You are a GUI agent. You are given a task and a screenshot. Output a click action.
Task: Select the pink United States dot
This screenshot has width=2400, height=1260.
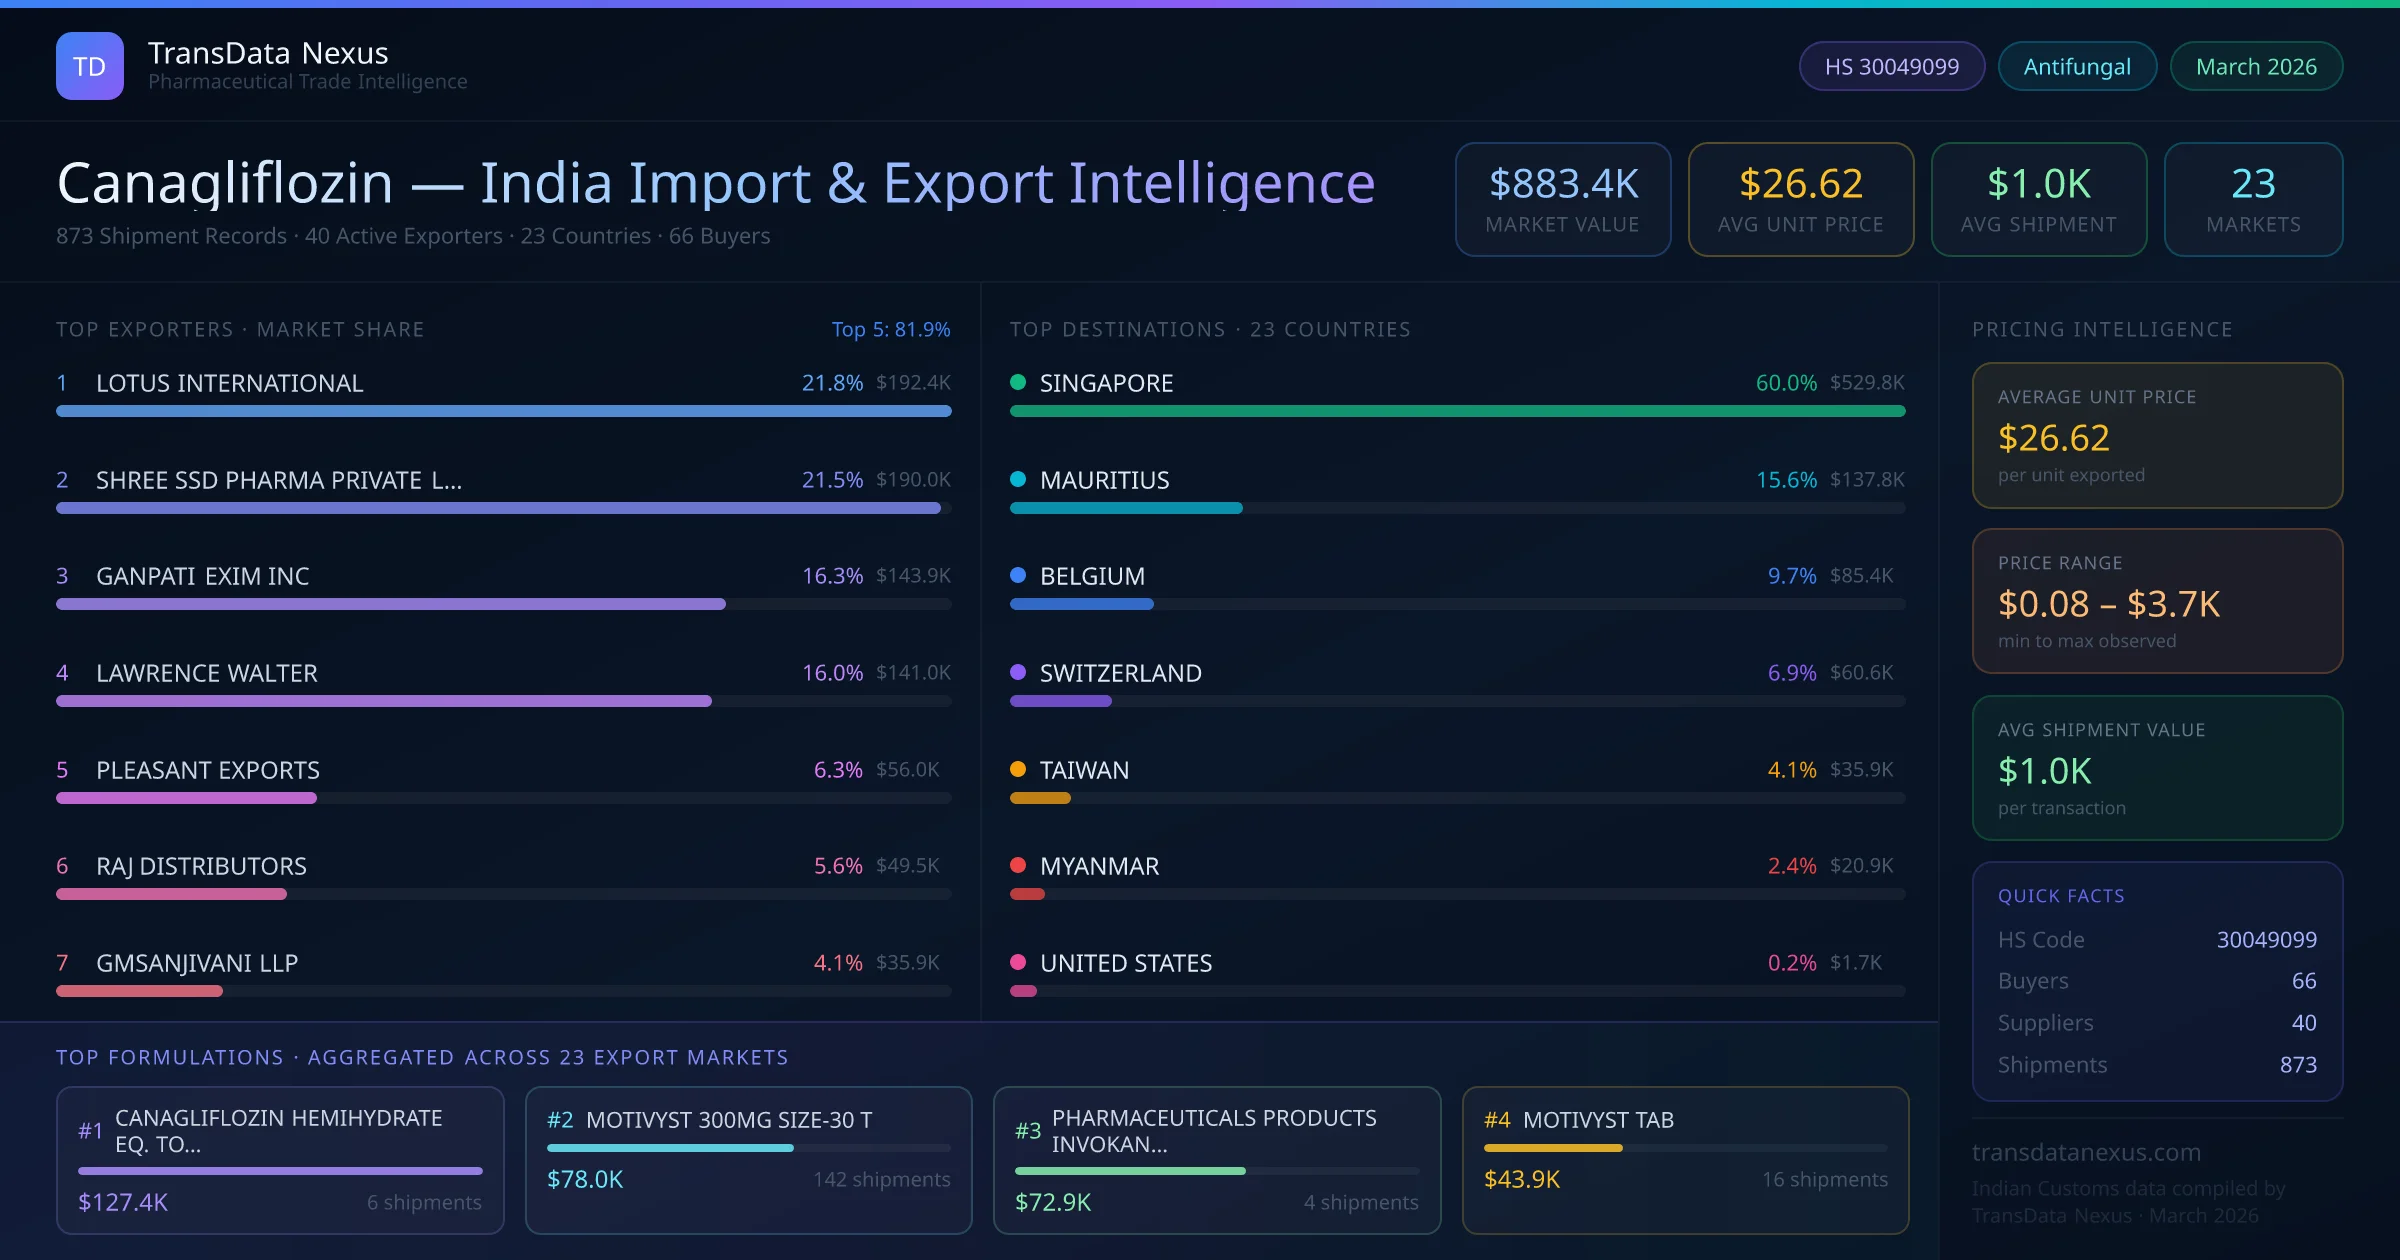coord(1018,963)
